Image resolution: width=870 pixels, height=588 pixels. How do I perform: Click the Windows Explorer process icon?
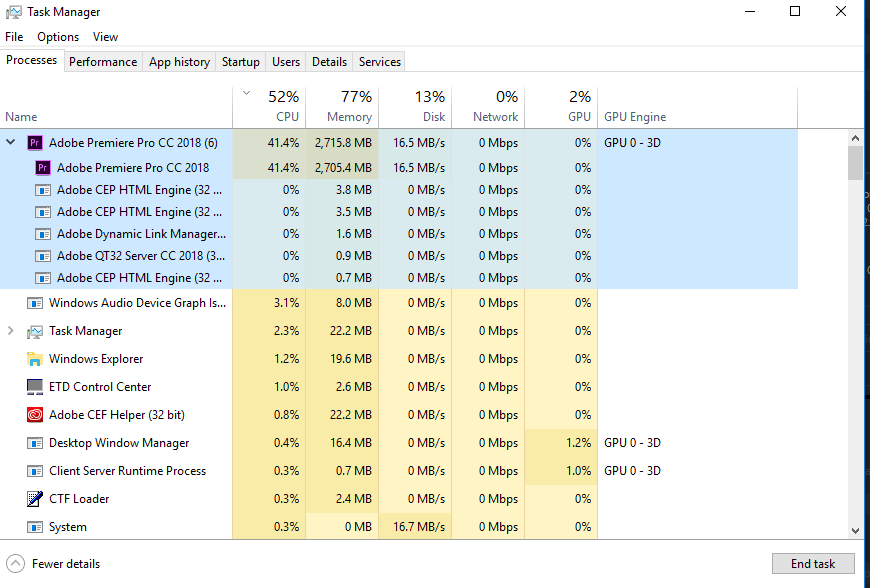coord(34,359)
